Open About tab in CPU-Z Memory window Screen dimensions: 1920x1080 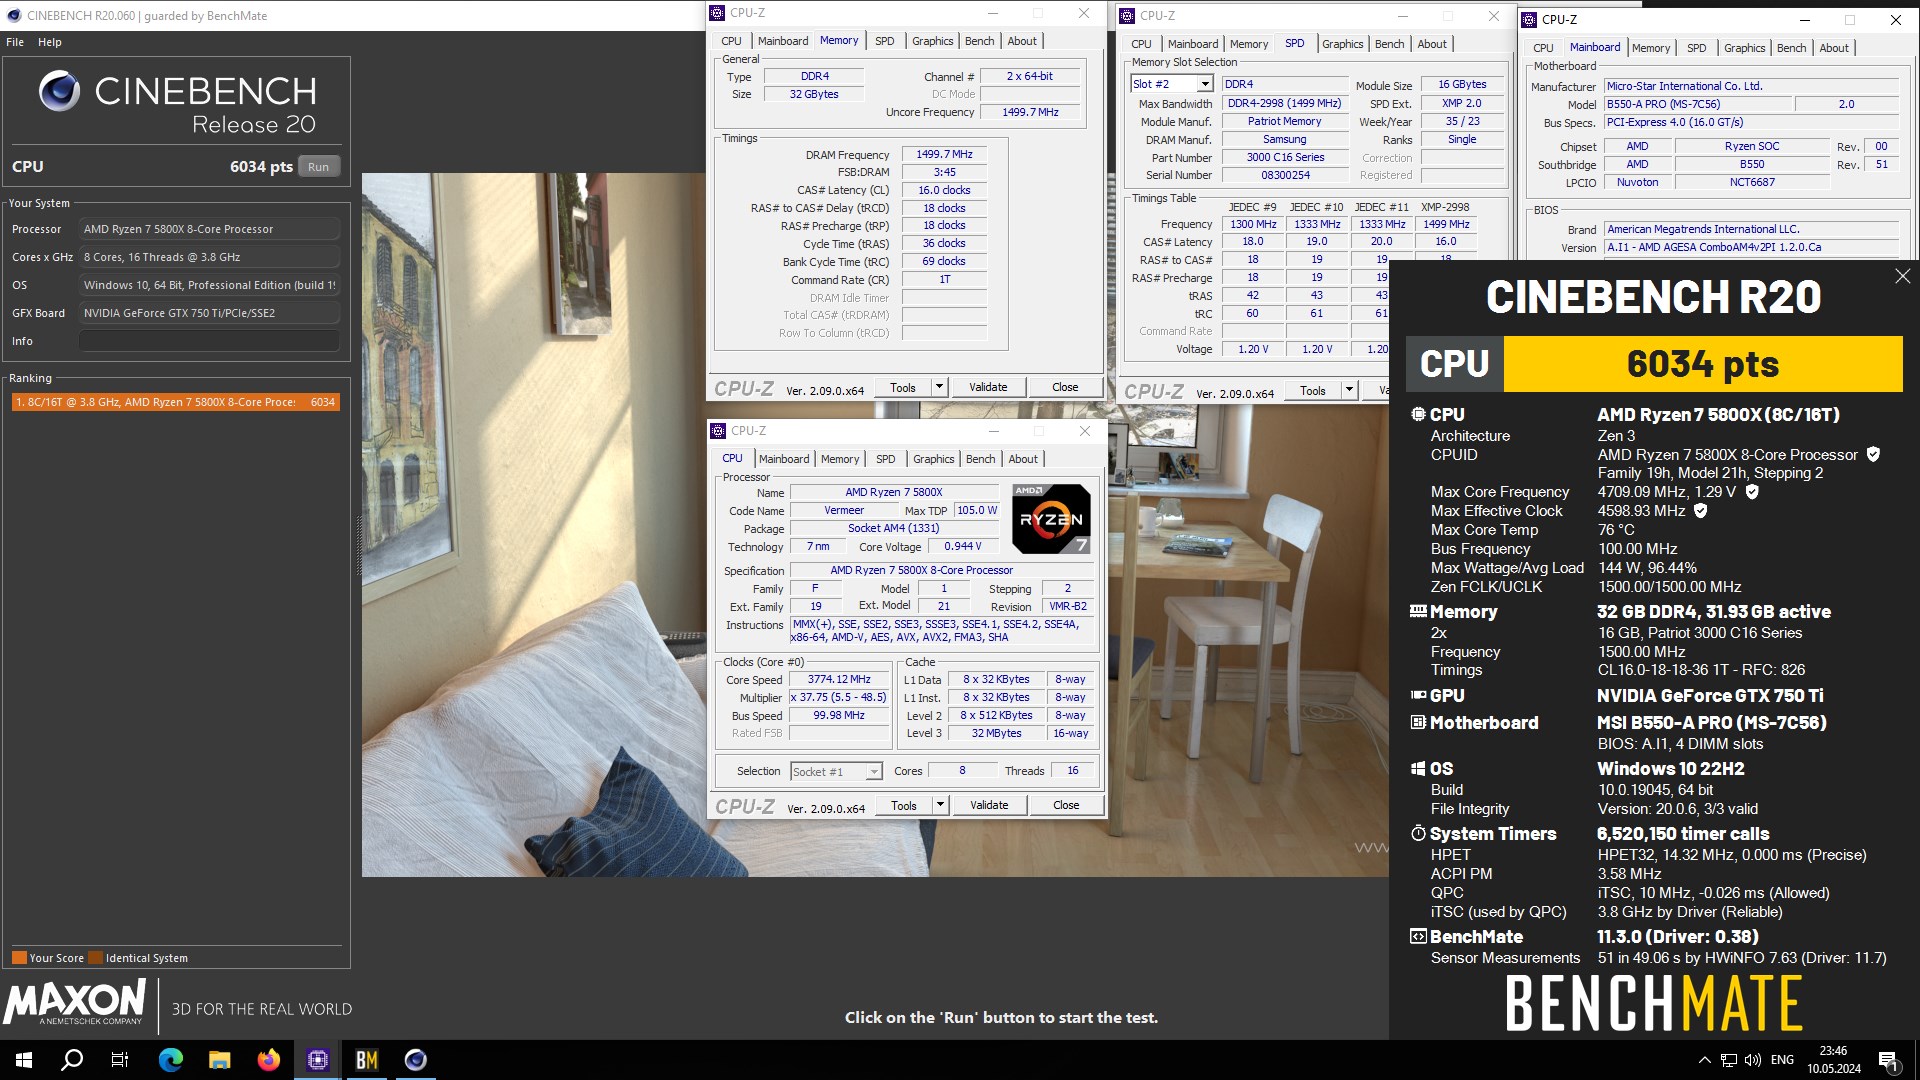[x=1022, y=41]
